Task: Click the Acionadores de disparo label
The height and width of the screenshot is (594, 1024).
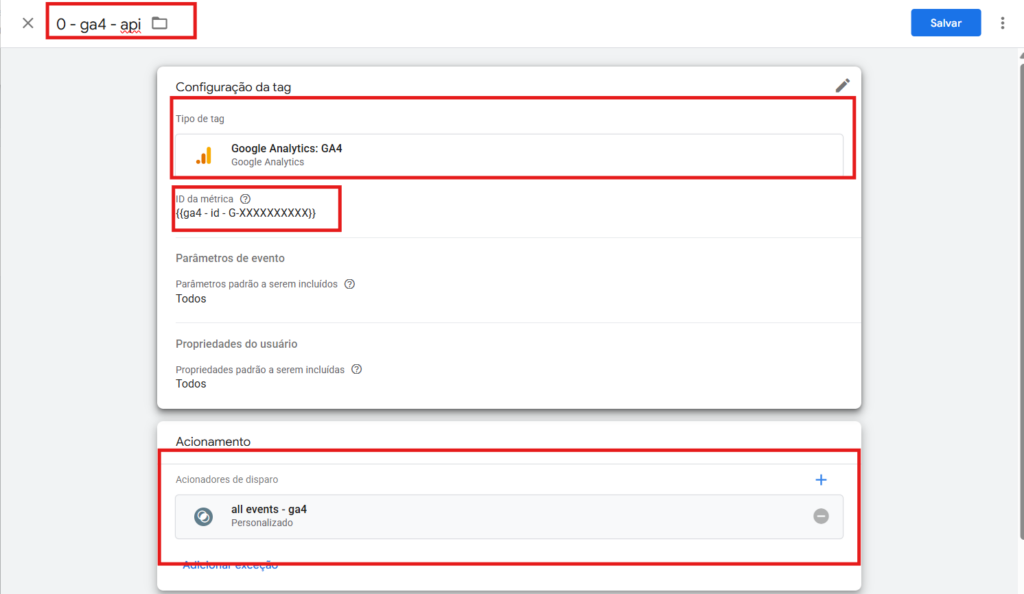Action: click(x=227, y=480)
